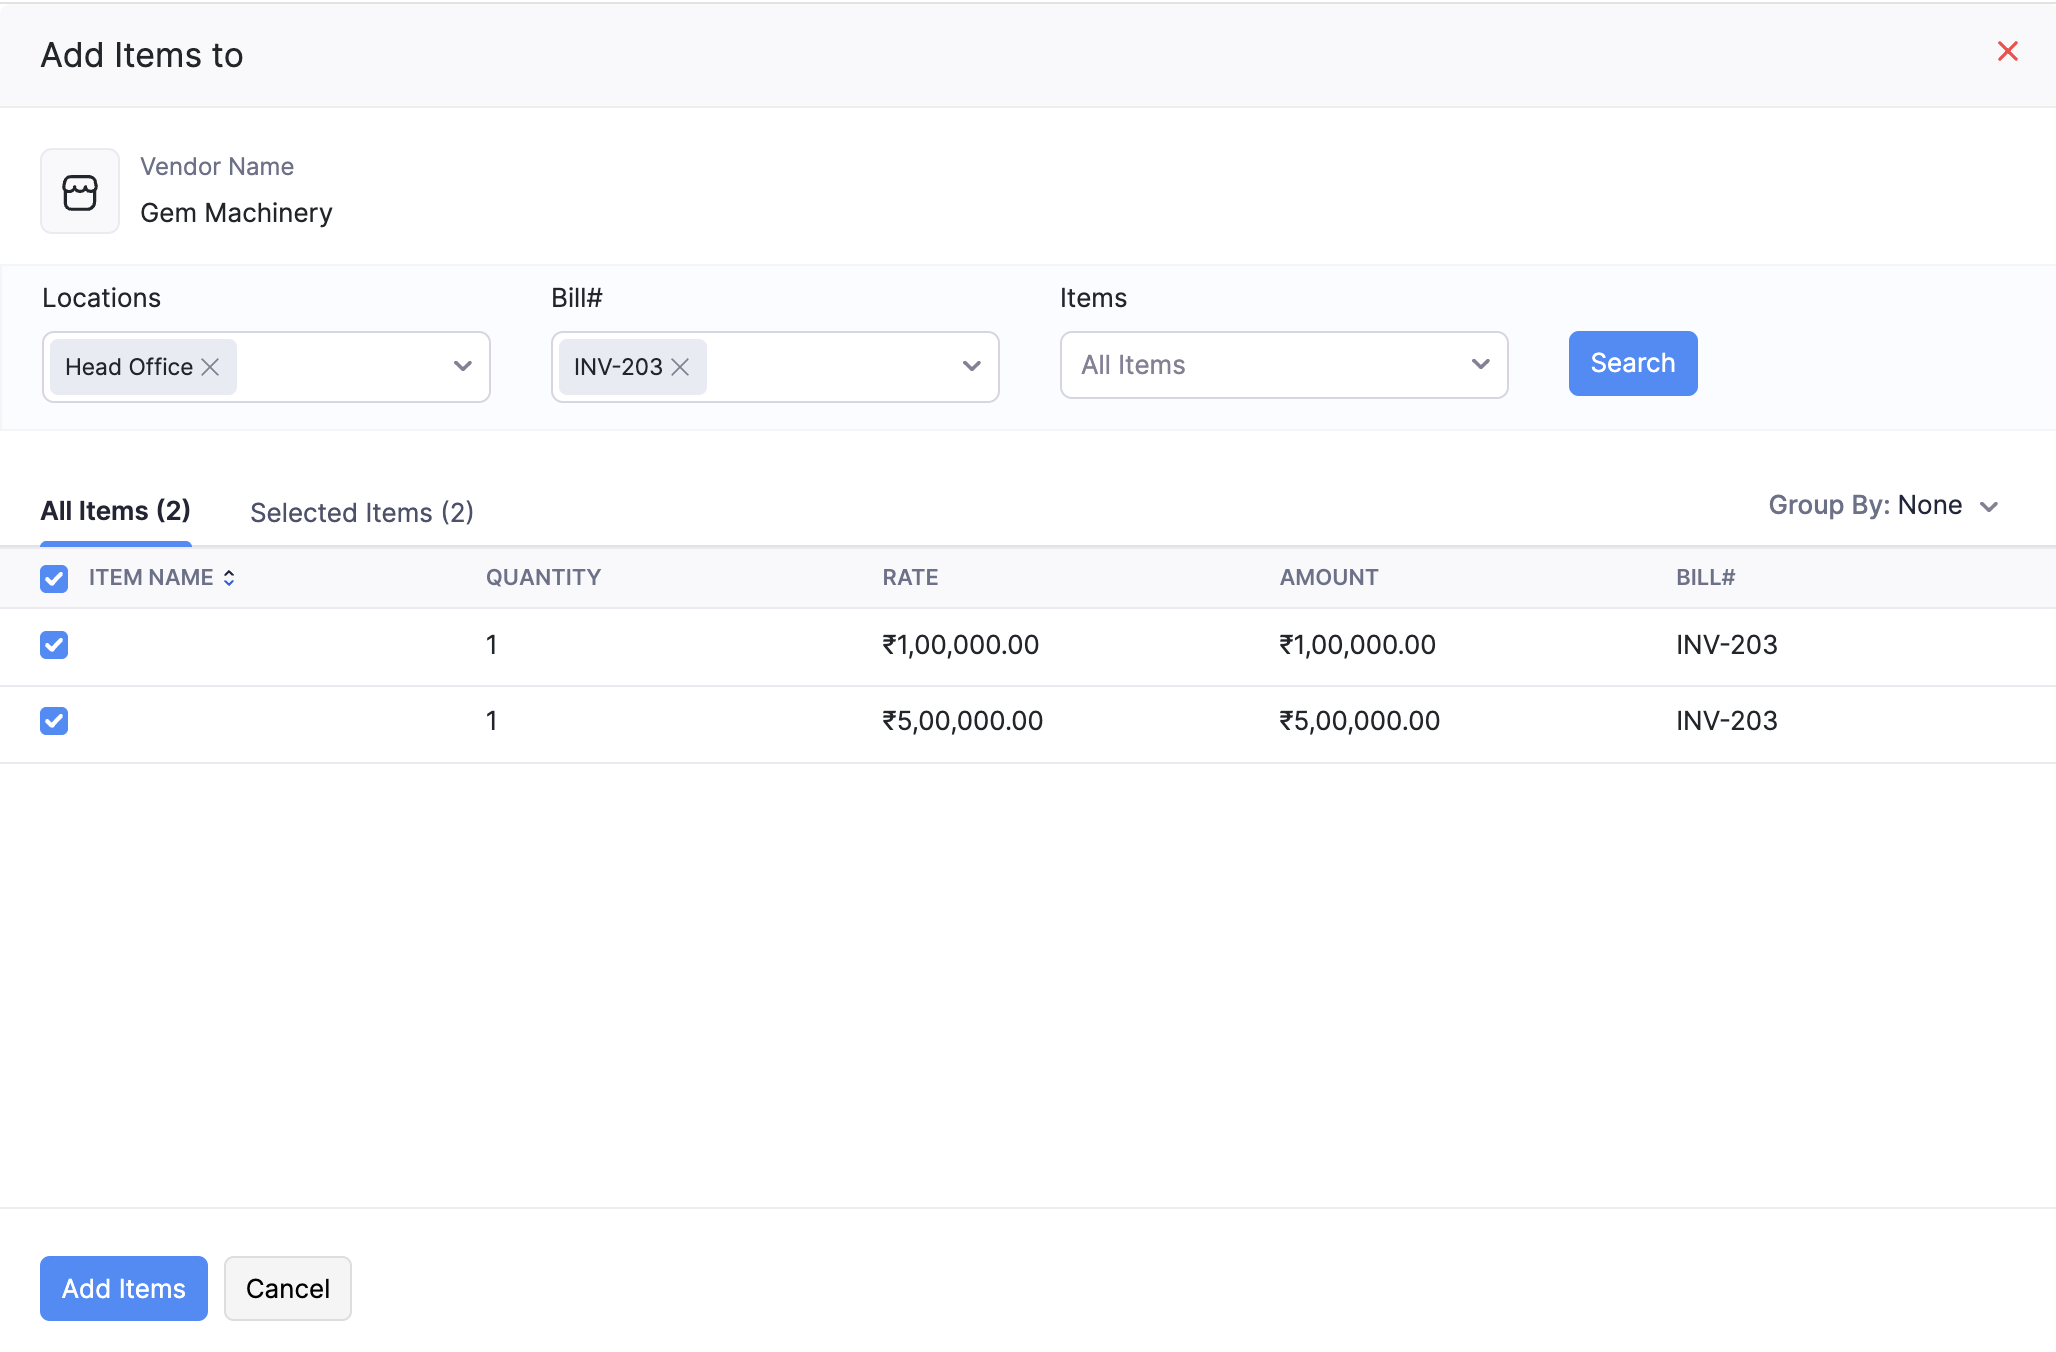
Task: Close the Add Items dialog with red X
Action: (x=2007, y=51)
